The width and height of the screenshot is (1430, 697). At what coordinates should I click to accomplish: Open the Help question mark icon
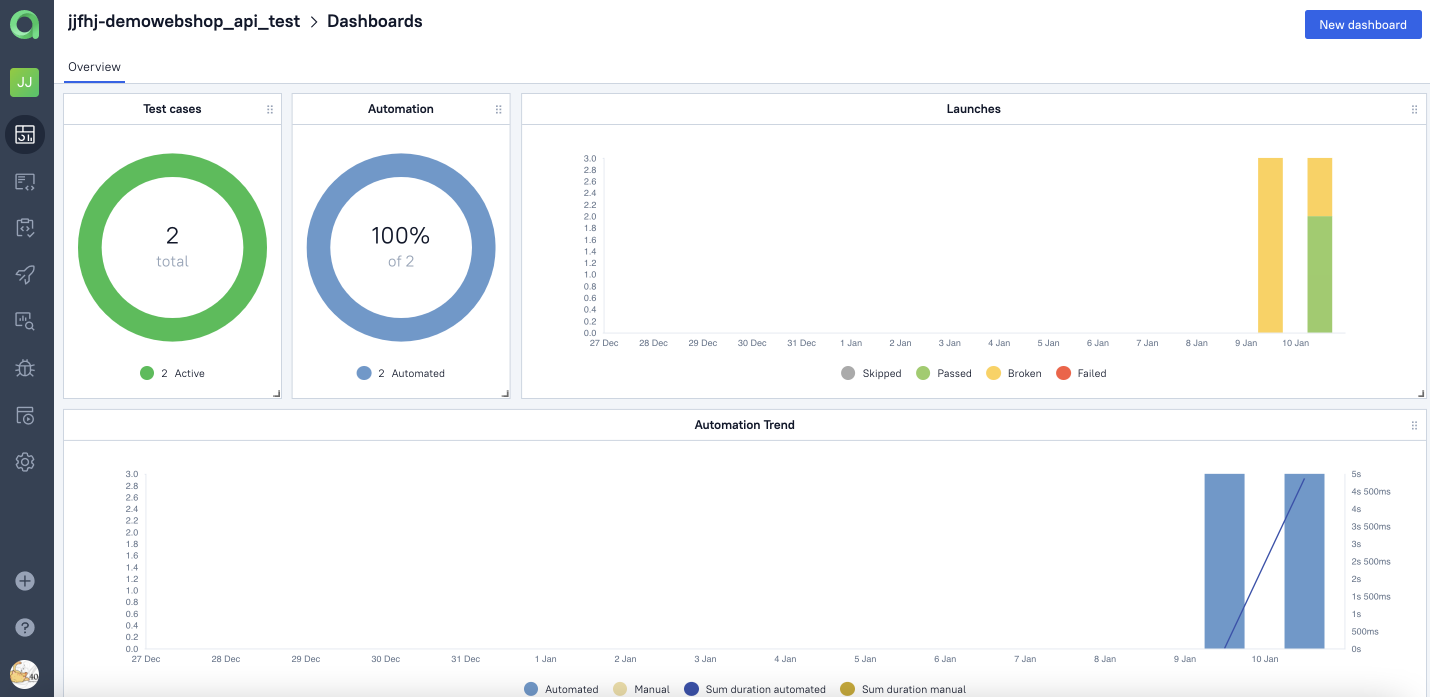point(25,628)
